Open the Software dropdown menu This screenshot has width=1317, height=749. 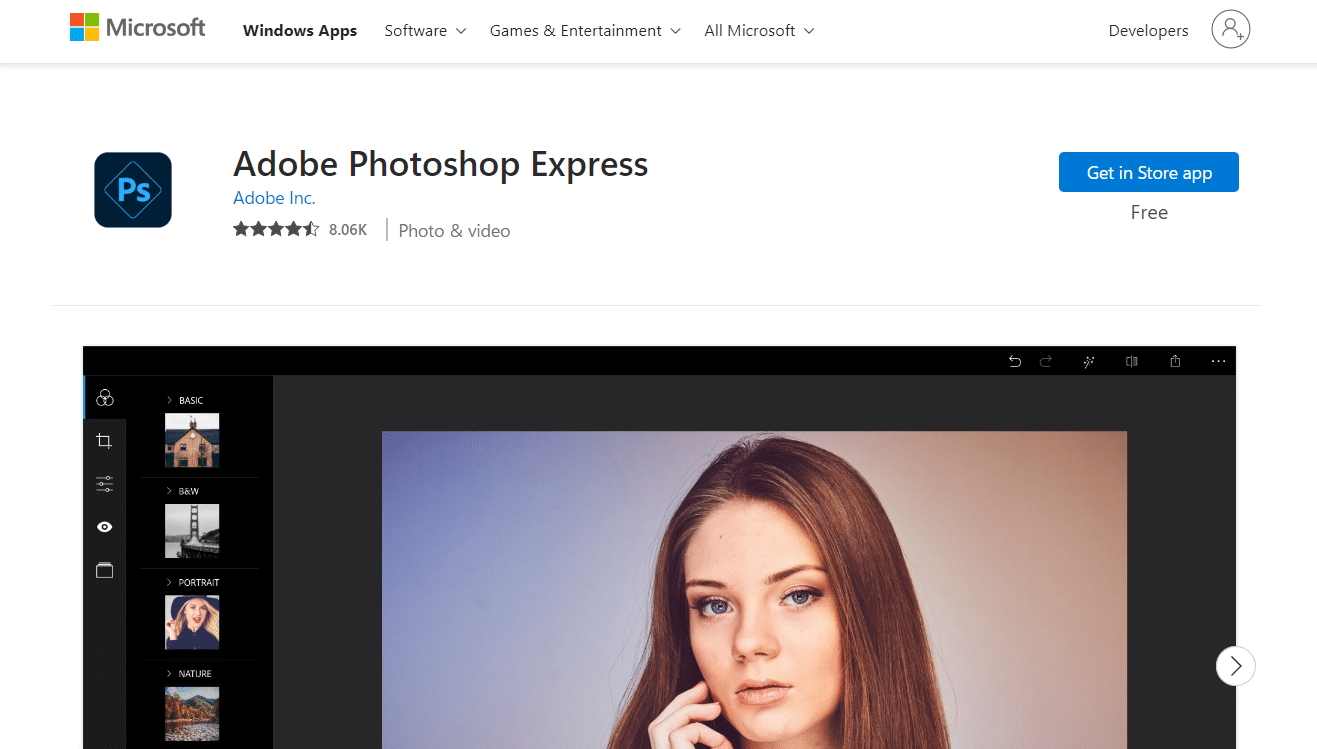pos(425,31)
